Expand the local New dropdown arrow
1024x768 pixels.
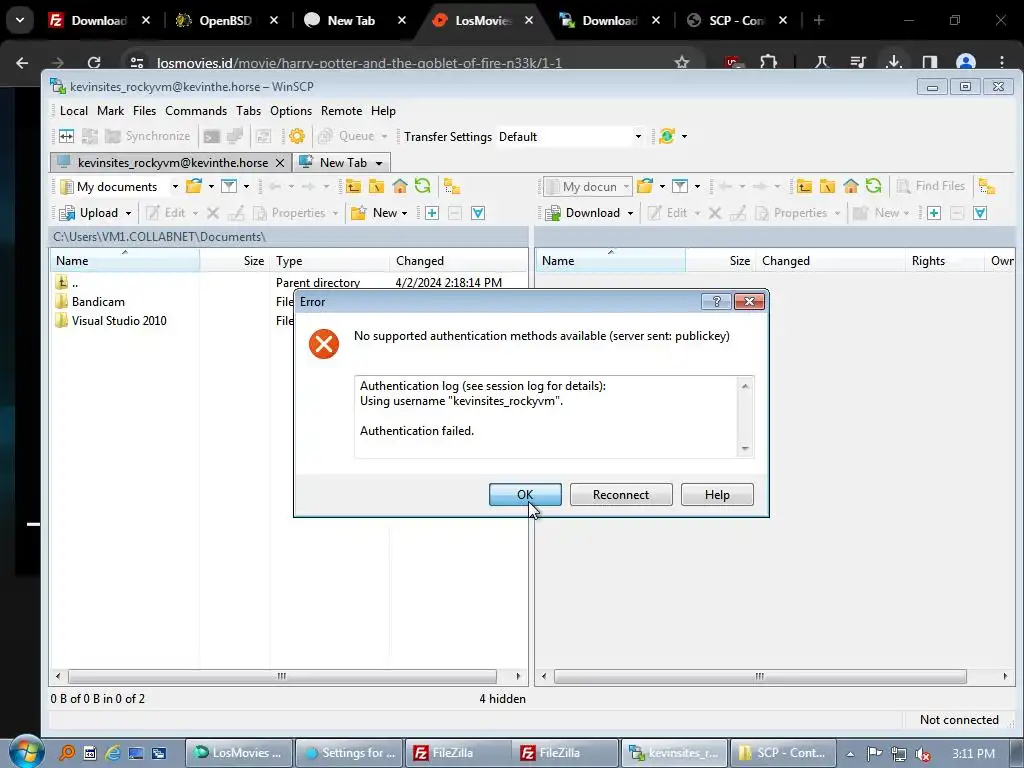(405, 214)
